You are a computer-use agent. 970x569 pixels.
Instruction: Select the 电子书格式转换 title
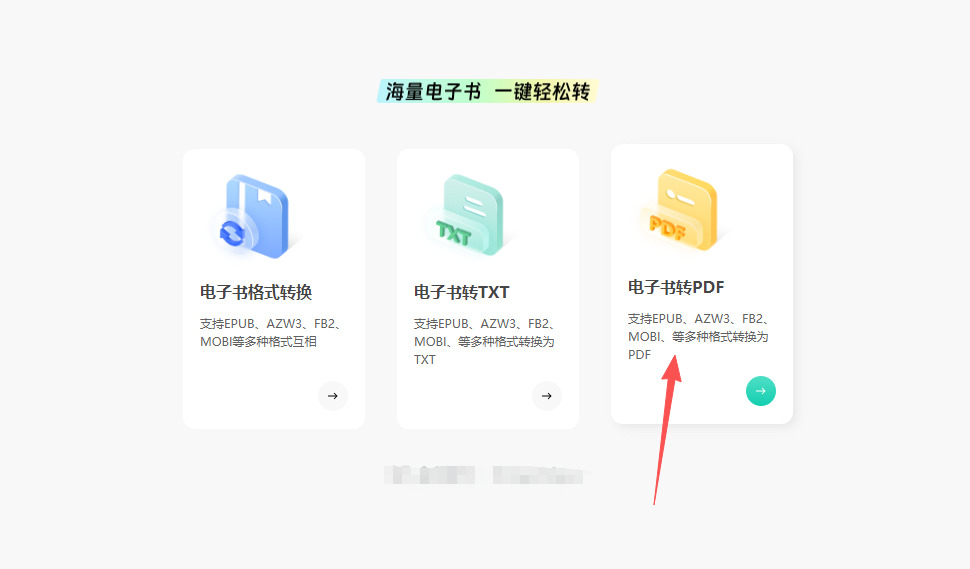pos(256,292)
